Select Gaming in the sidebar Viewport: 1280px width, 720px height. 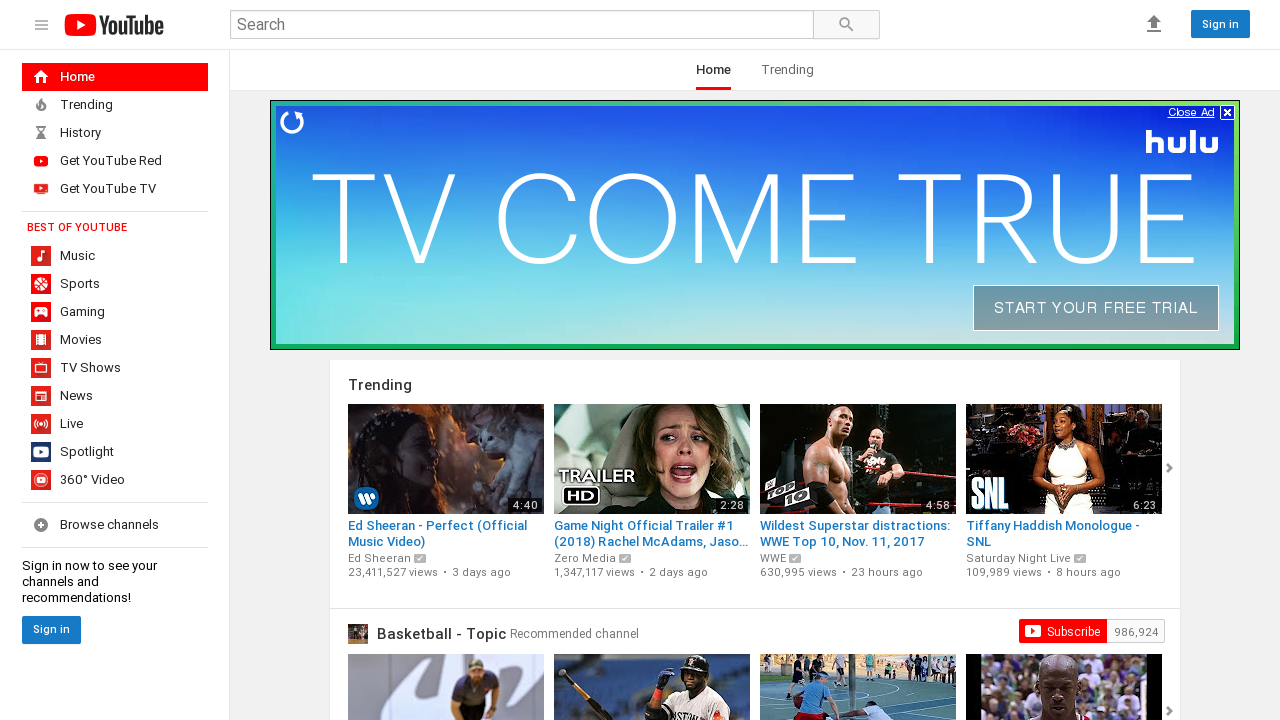pos(115,312)
